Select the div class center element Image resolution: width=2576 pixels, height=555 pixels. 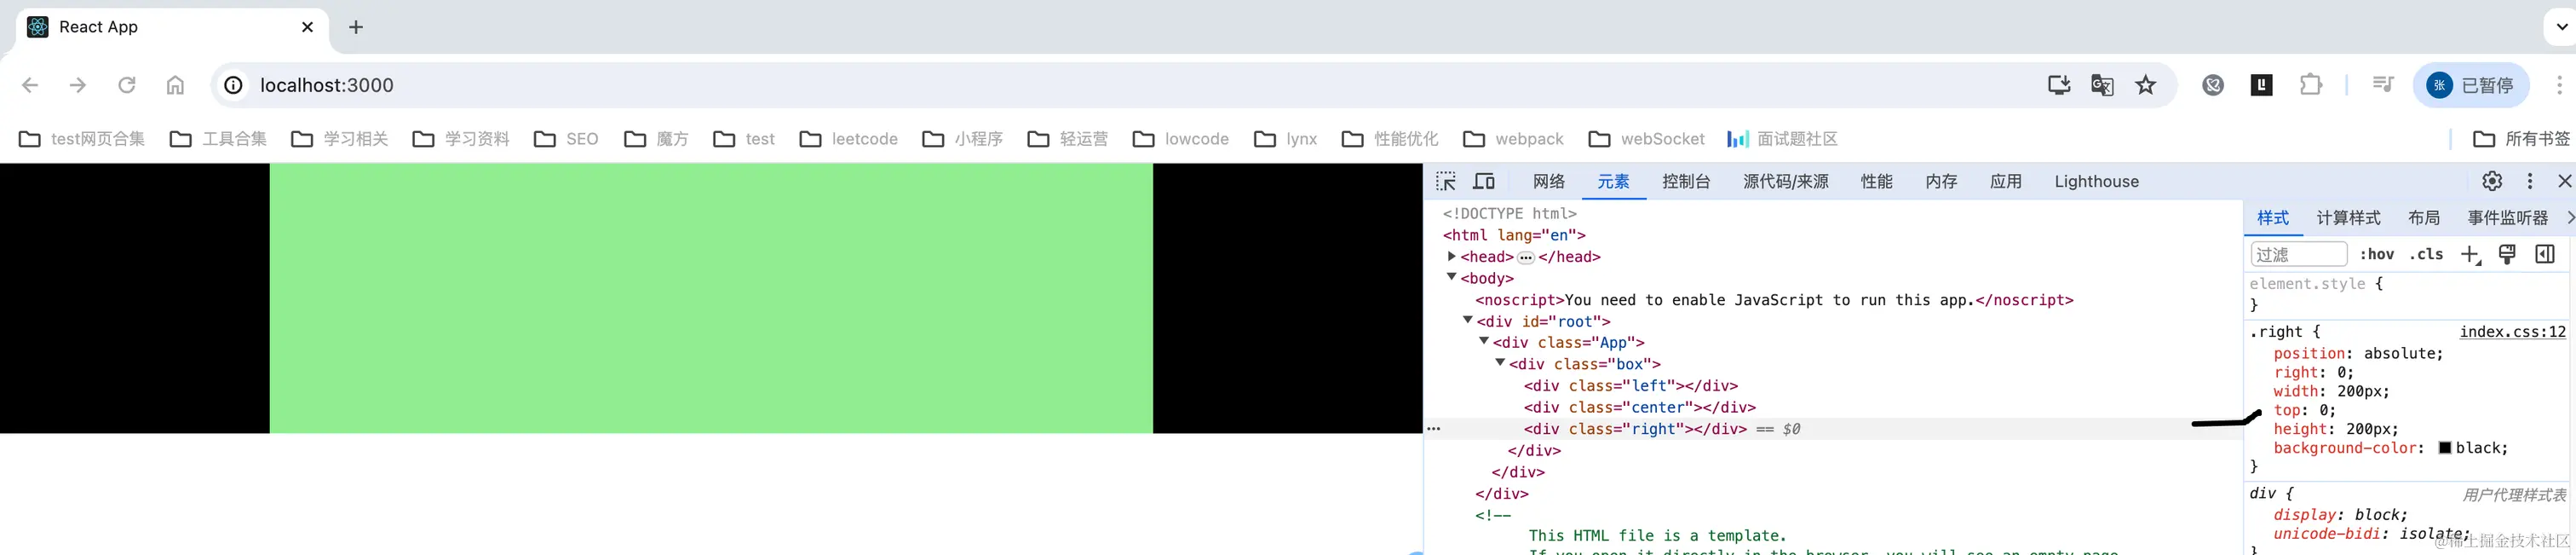(1639, 407)
